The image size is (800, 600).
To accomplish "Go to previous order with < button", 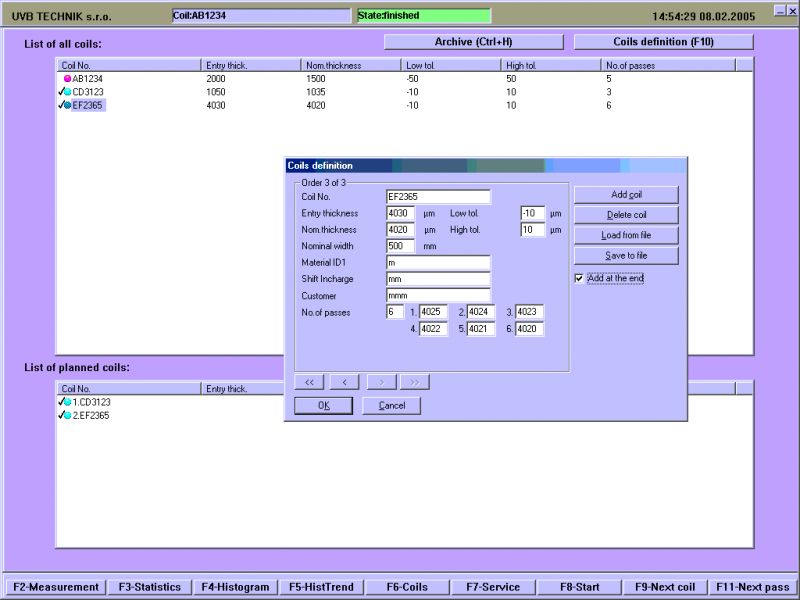I will pyautogui.click(x=344, y=381).
